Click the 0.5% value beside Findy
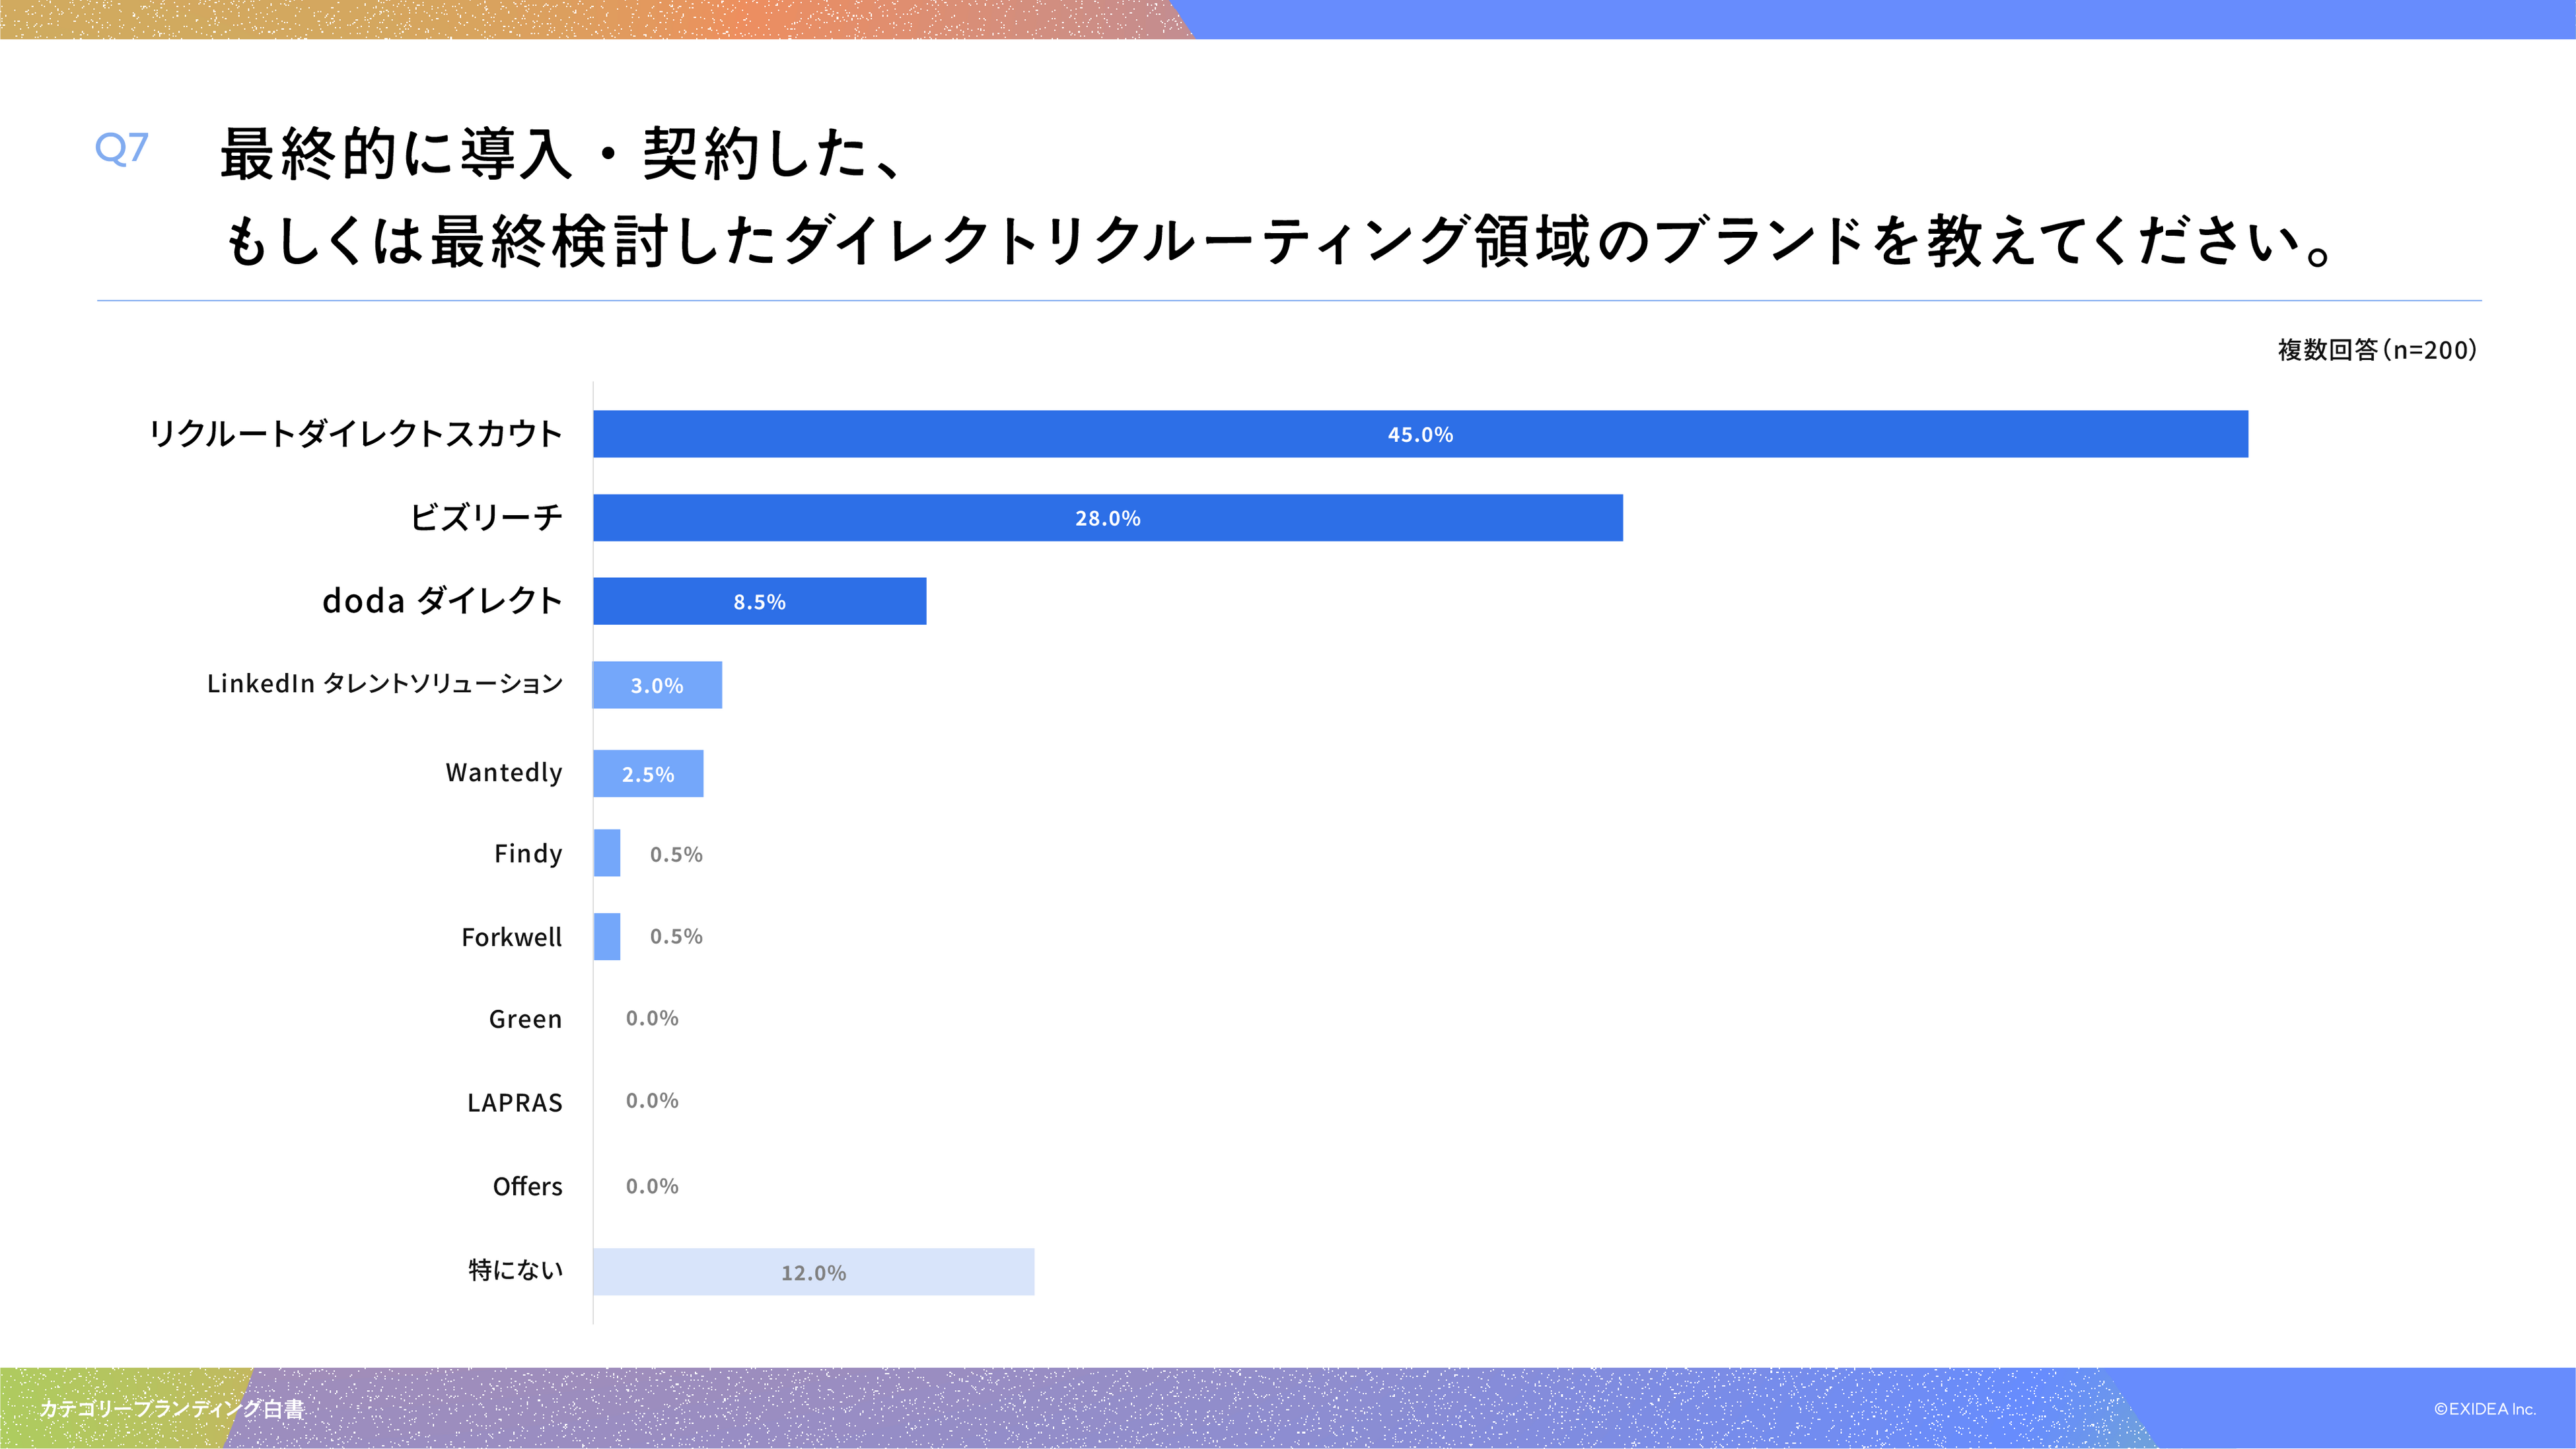Screen dimensions: 2576x1449 (676, 854)
